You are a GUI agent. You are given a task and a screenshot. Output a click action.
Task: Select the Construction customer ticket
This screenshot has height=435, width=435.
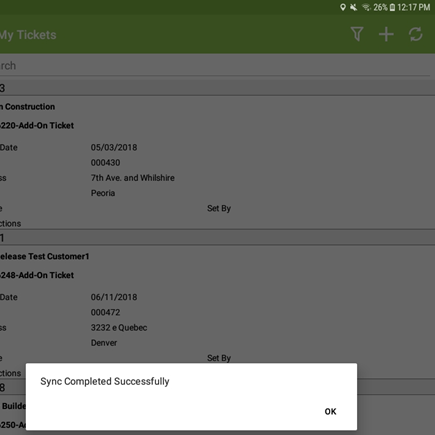coord(28,107)
